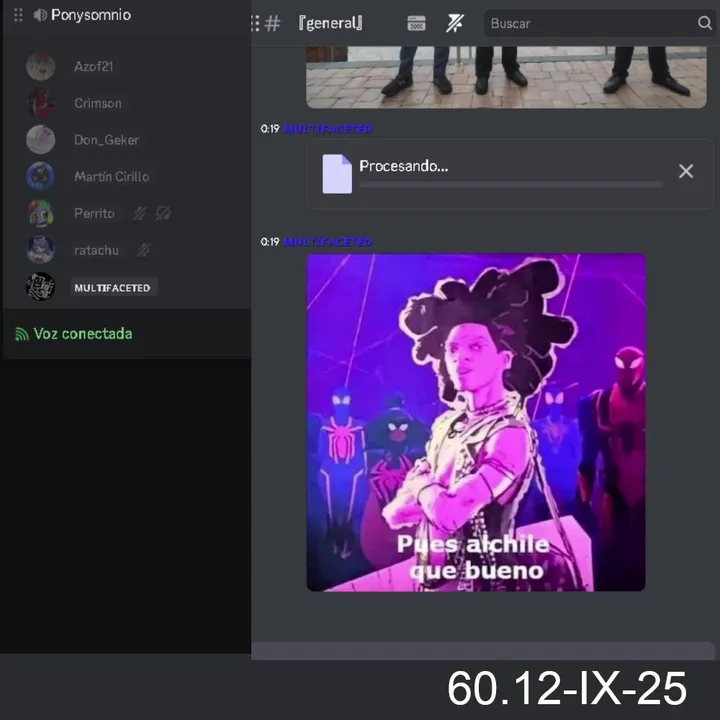Click MULTIFACETED's avatar in the voice list
The width and height of the screenshot is (720, 720).
[40, 287]
